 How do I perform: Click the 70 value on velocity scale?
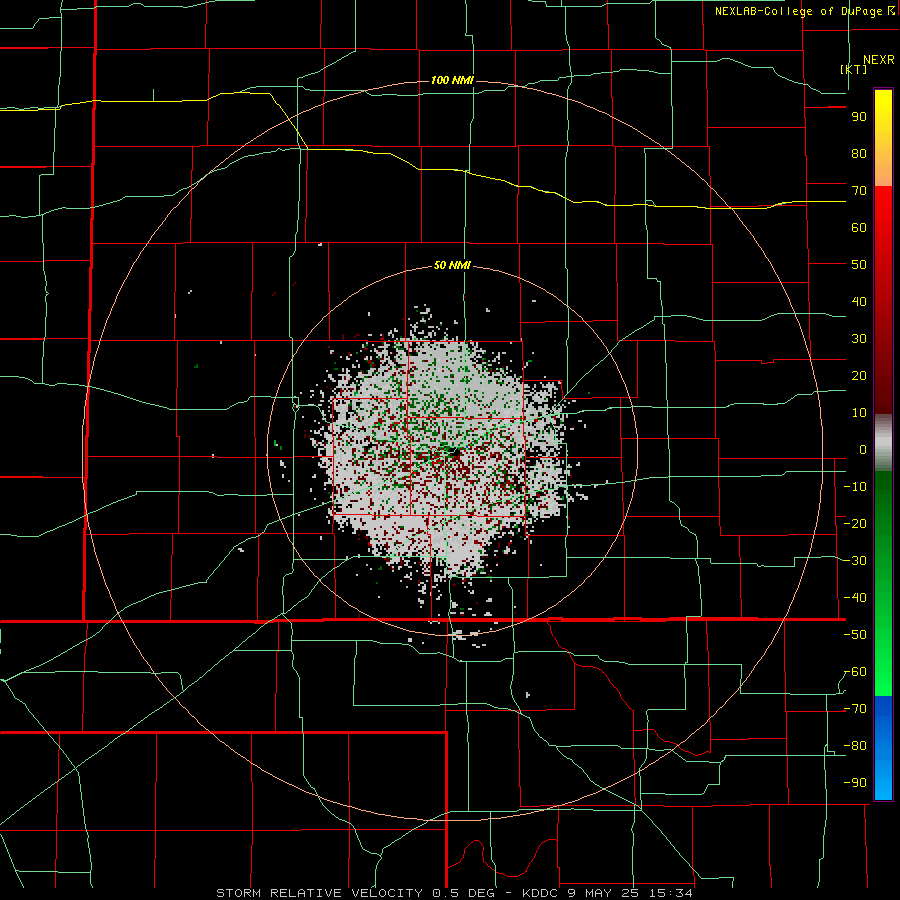pyautogui.click(x=859, y=191)
